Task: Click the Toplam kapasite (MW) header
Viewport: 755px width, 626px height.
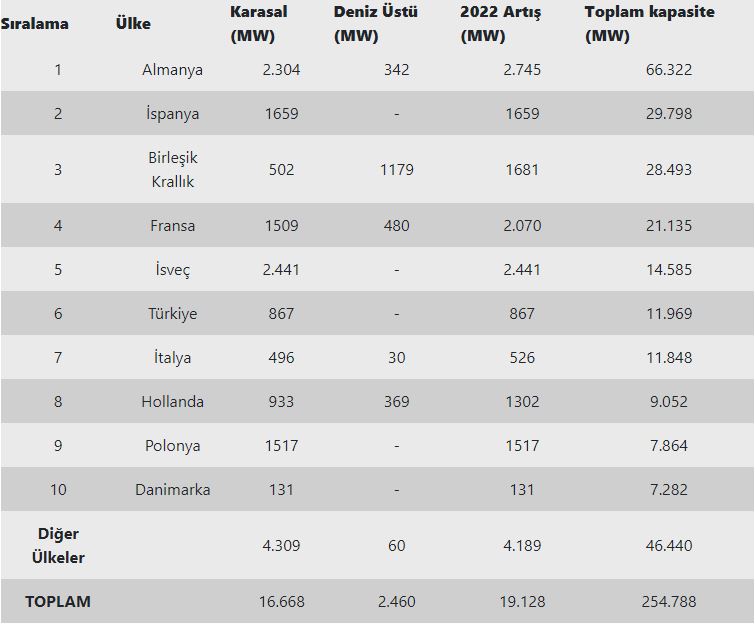Action: pos(650,24)
